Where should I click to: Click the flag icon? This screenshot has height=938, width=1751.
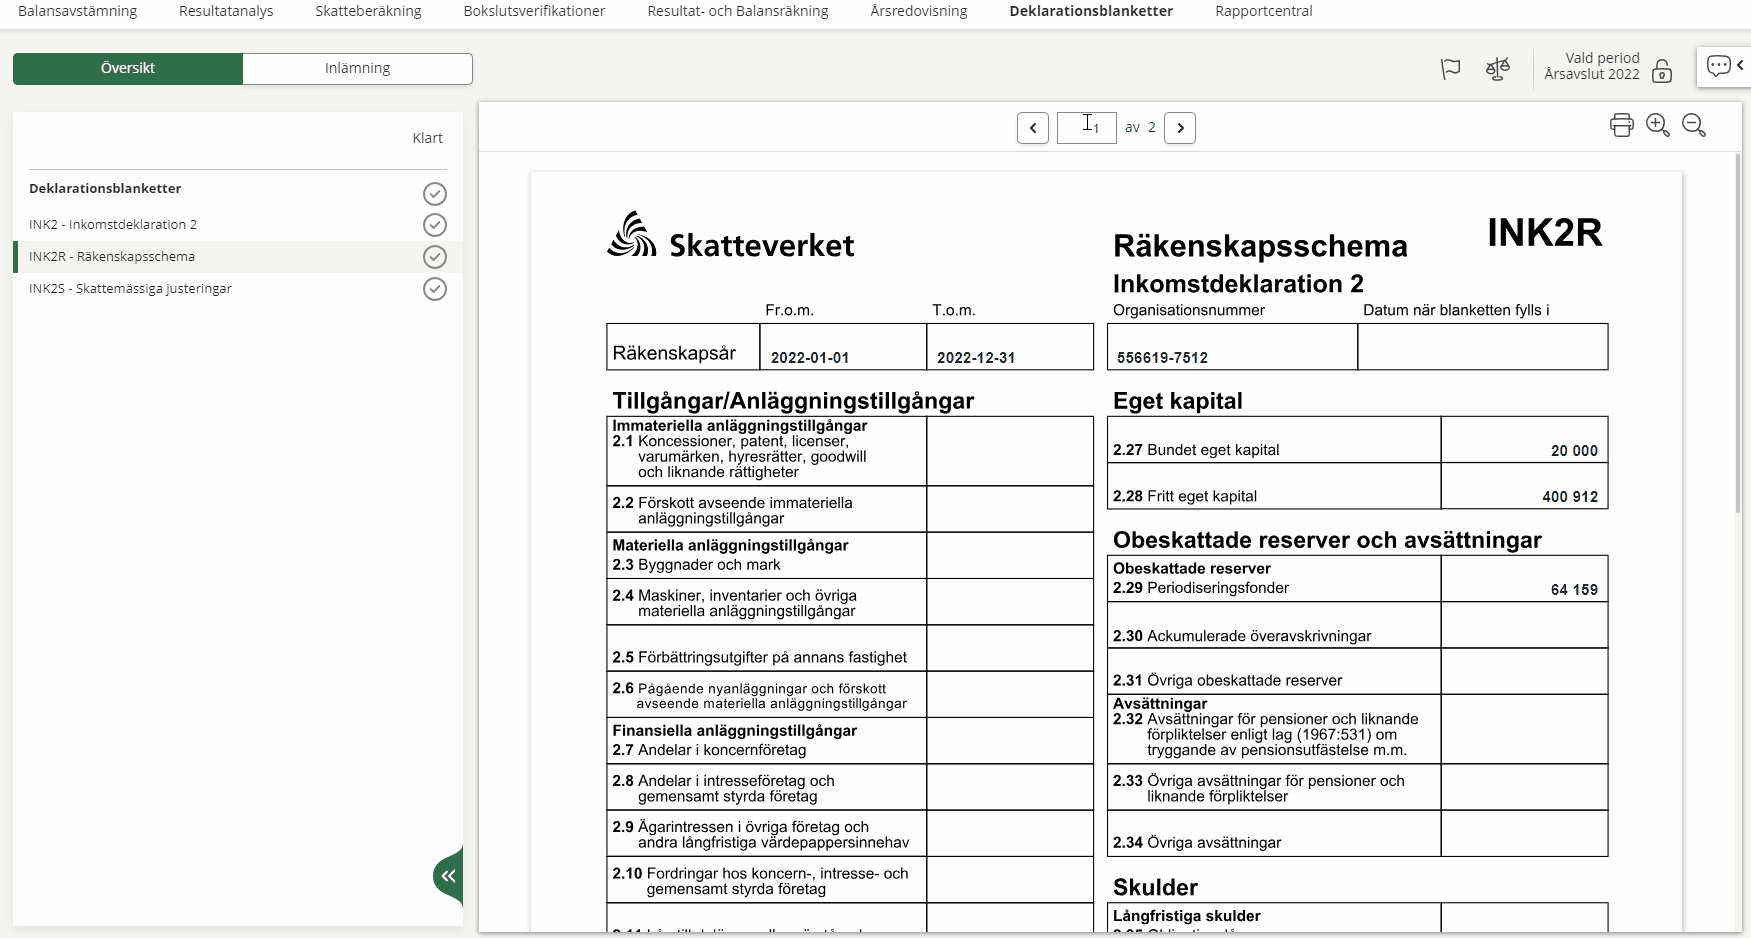click(x=1450, y=68)
